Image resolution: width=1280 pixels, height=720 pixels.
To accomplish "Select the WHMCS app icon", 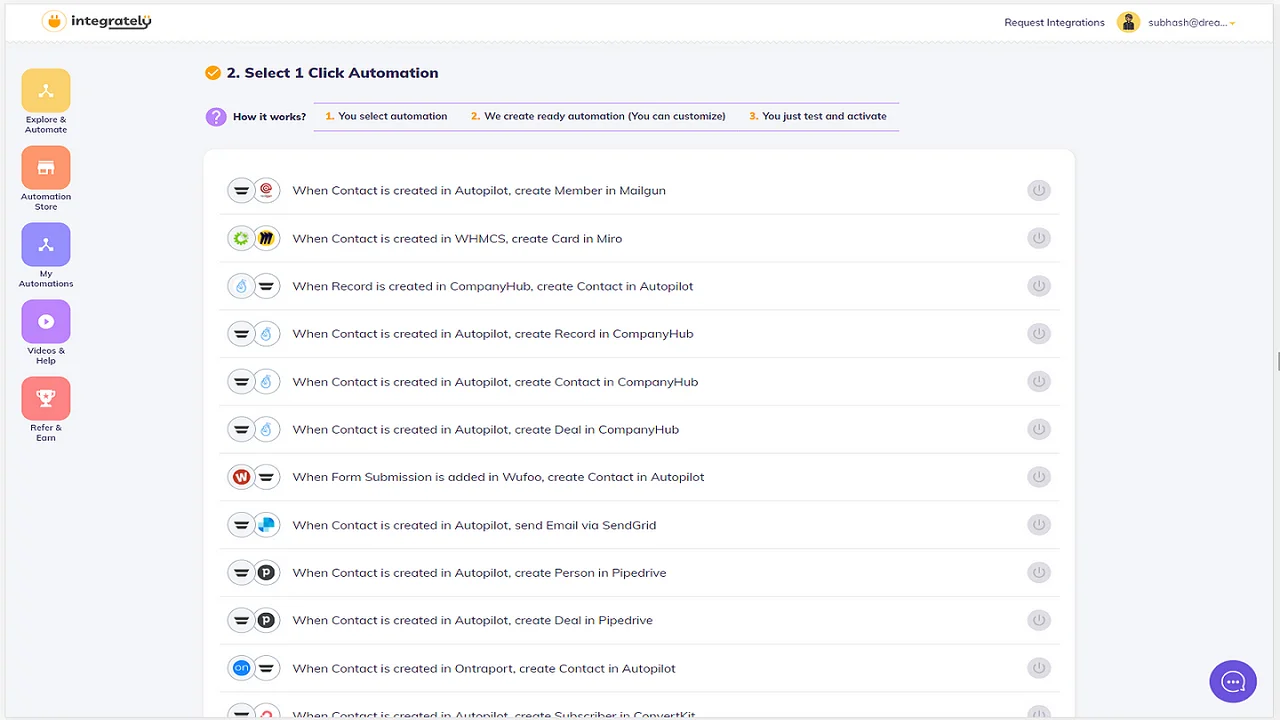I will tap(240, 238).
